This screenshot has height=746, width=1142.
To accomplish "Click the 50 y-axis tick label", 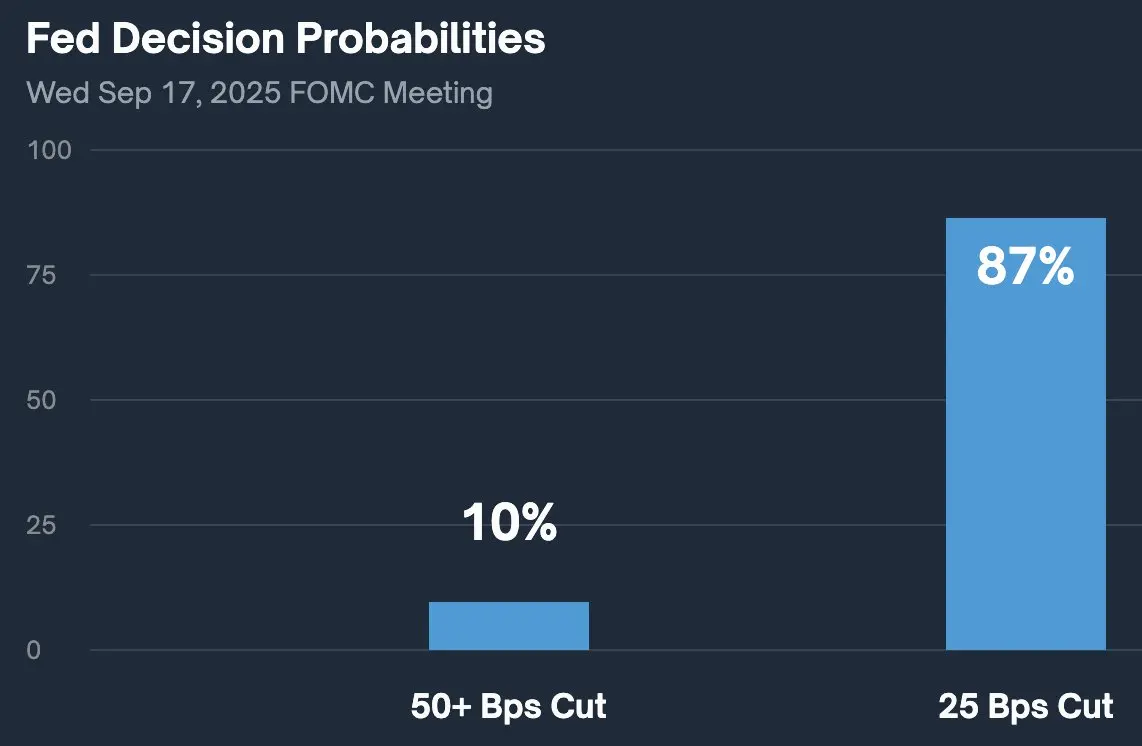I will (x=41, y=400).
